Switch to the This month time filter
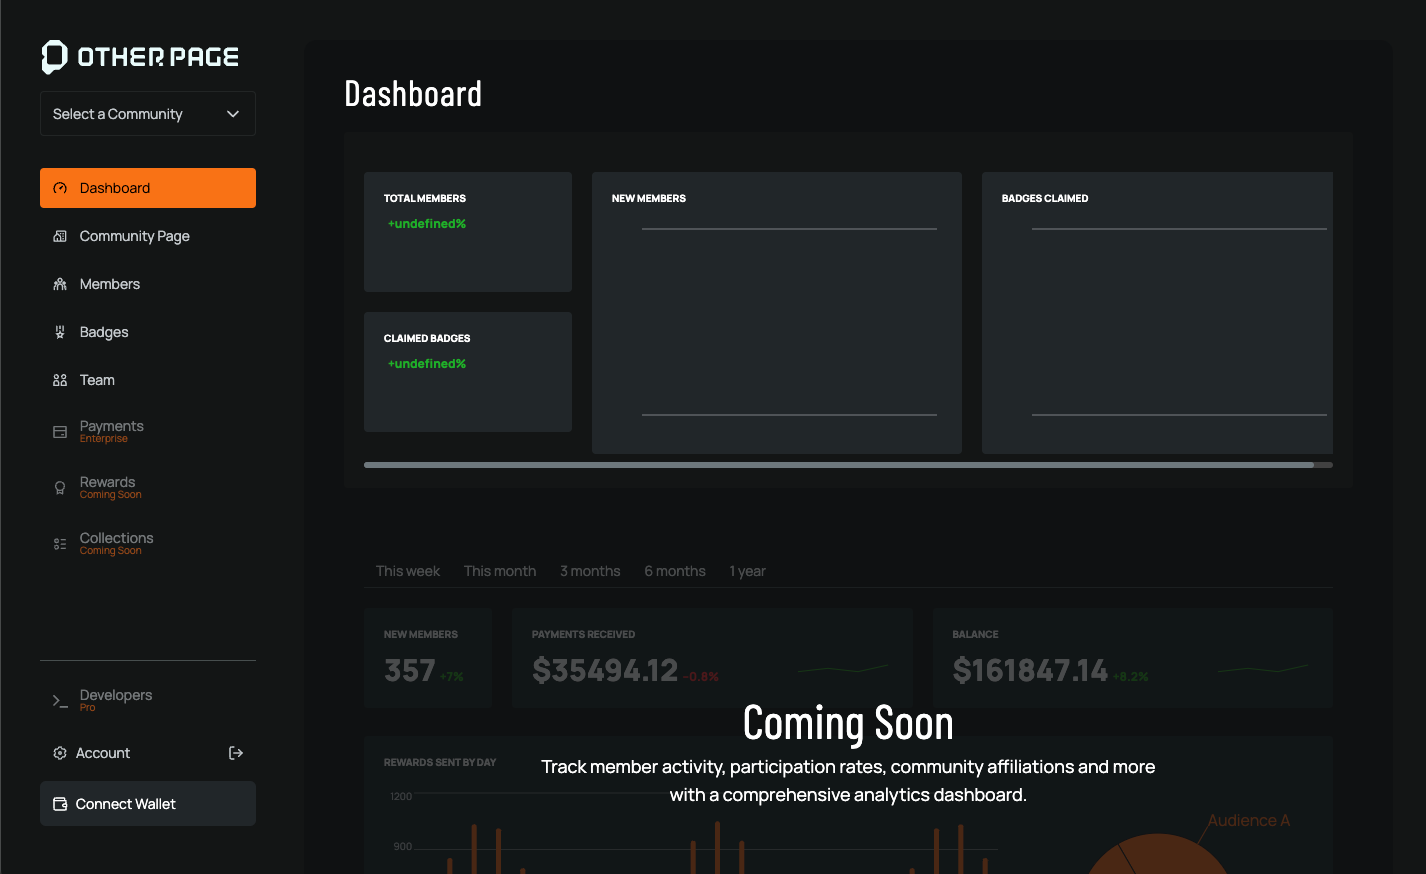The height and width of the screenshot is (874, 1426). pos(500,571)
